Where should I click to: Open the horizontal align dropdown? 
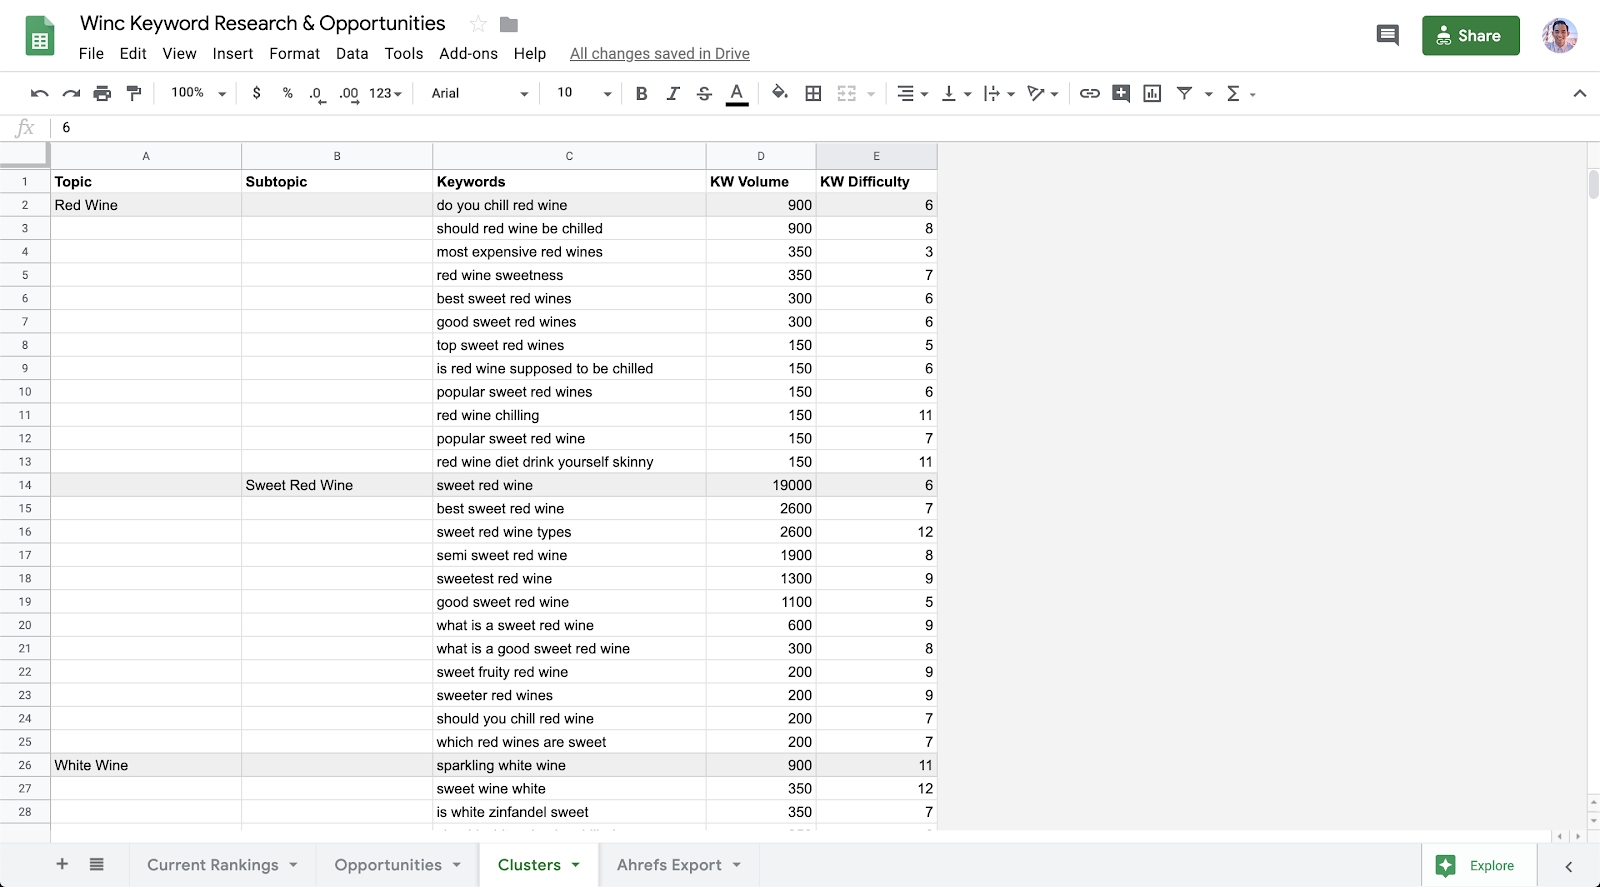(912, 93)
